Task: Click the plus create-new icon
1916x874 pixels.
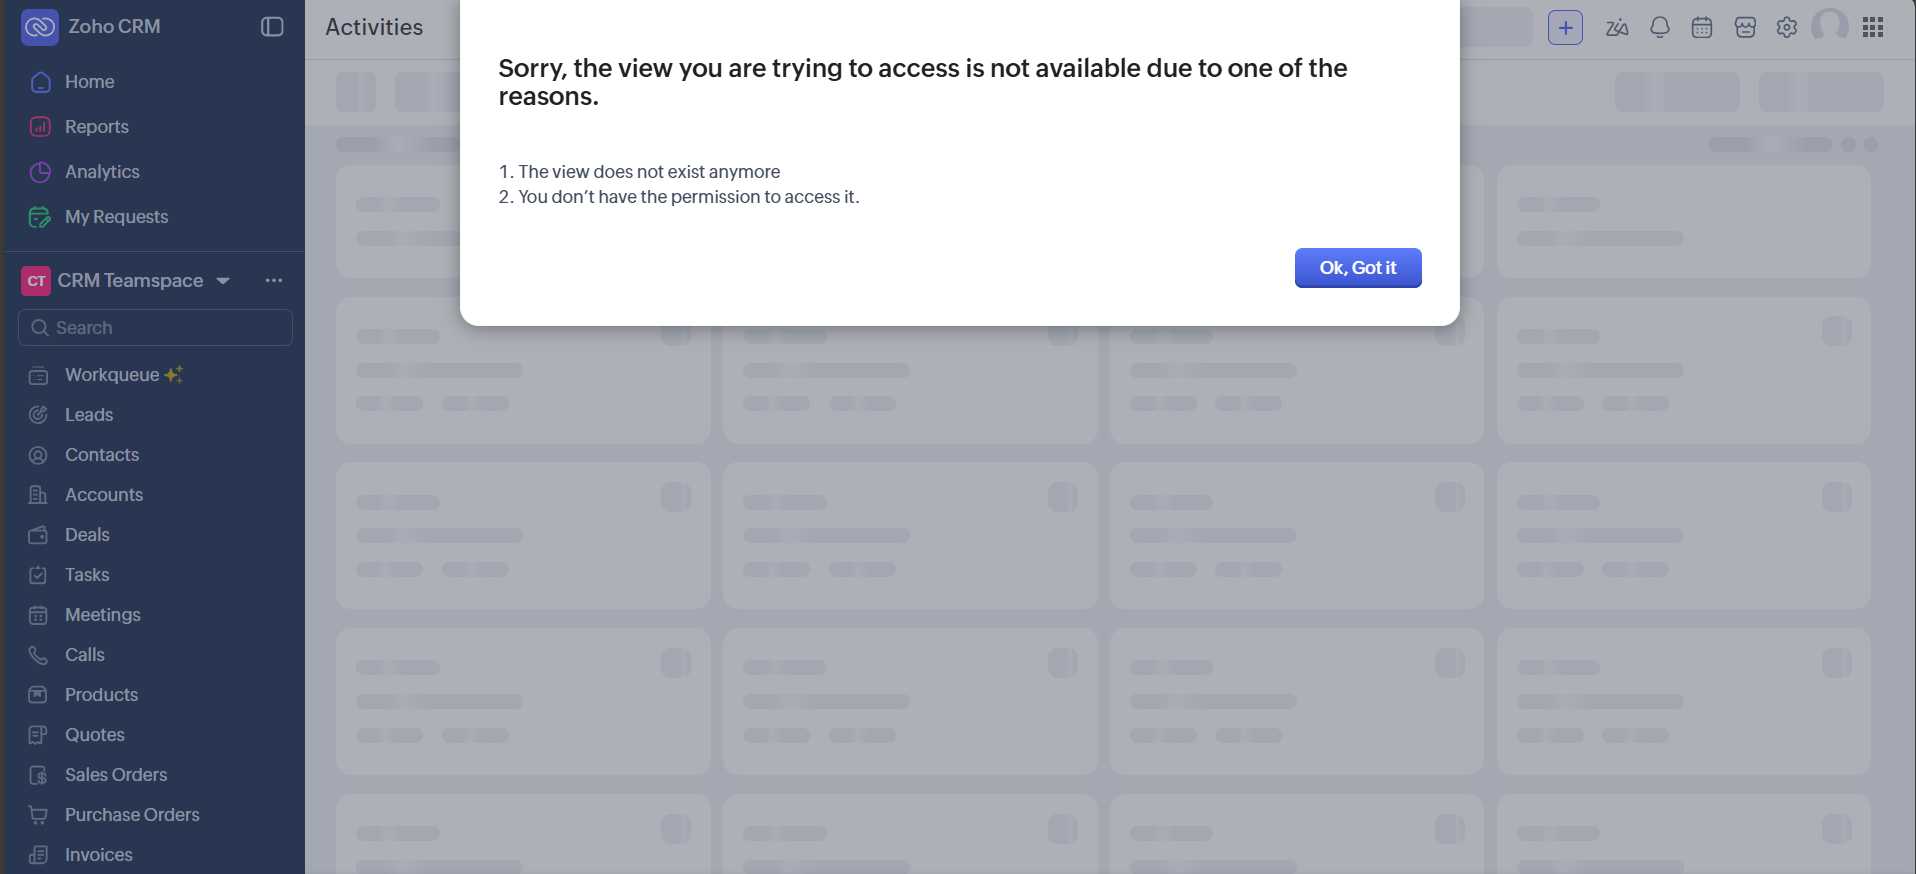Action: (1565, 28)
